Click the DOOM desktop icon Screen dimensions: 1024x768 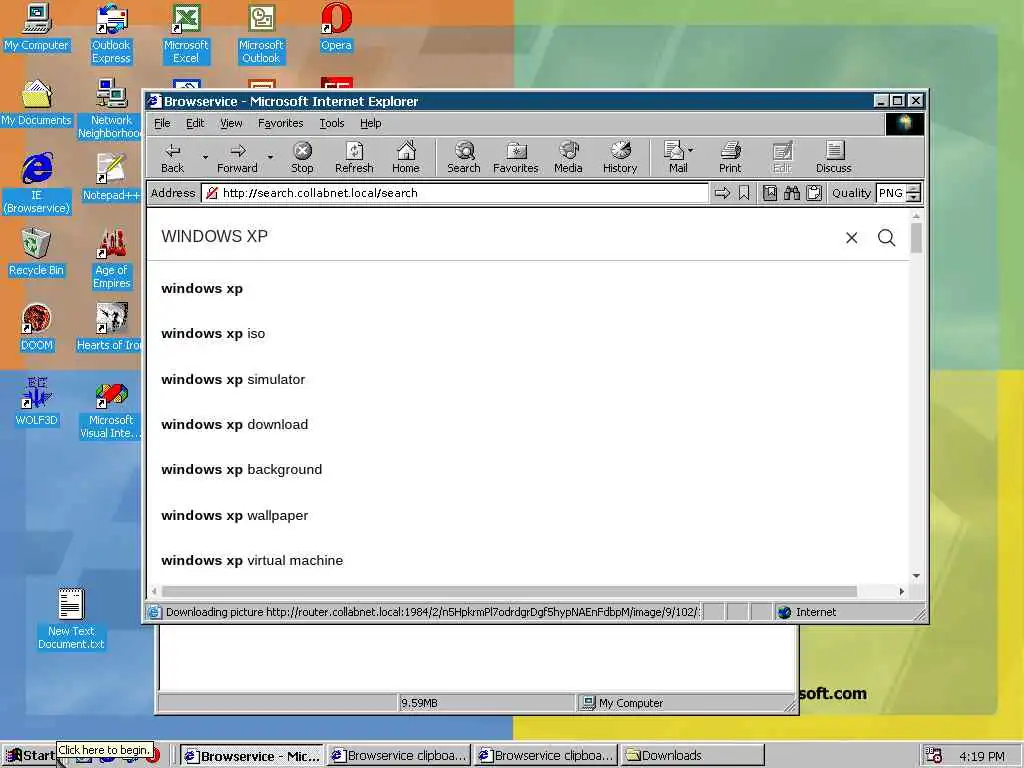[x=36, y=328]
